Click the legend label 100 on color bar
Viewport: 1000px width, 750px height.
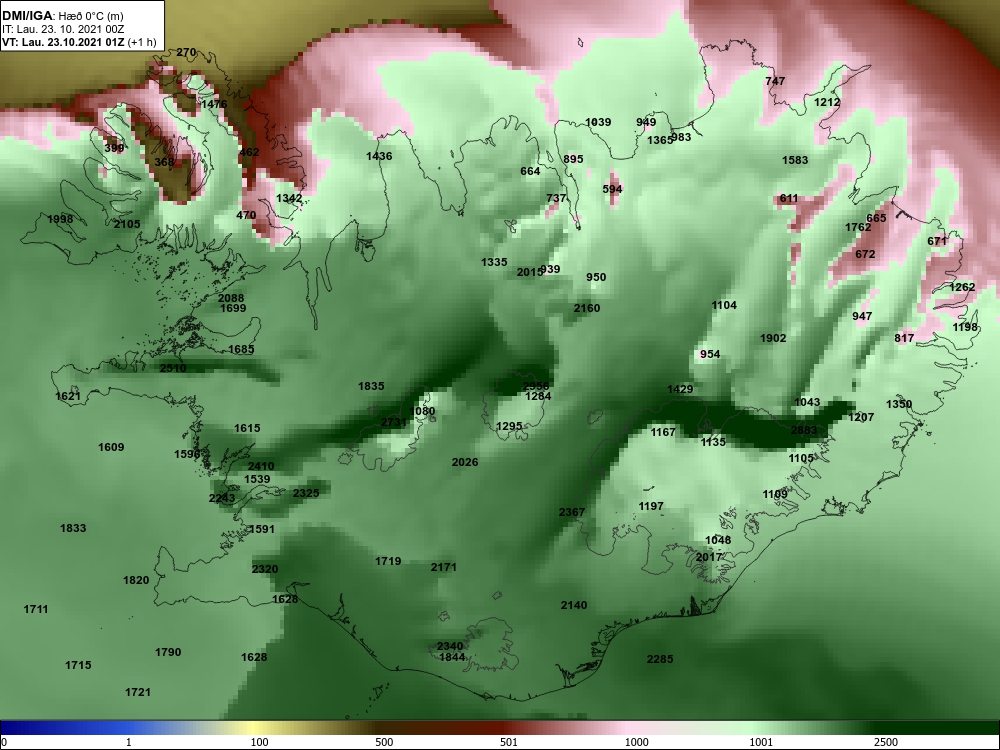click(259, 742)
